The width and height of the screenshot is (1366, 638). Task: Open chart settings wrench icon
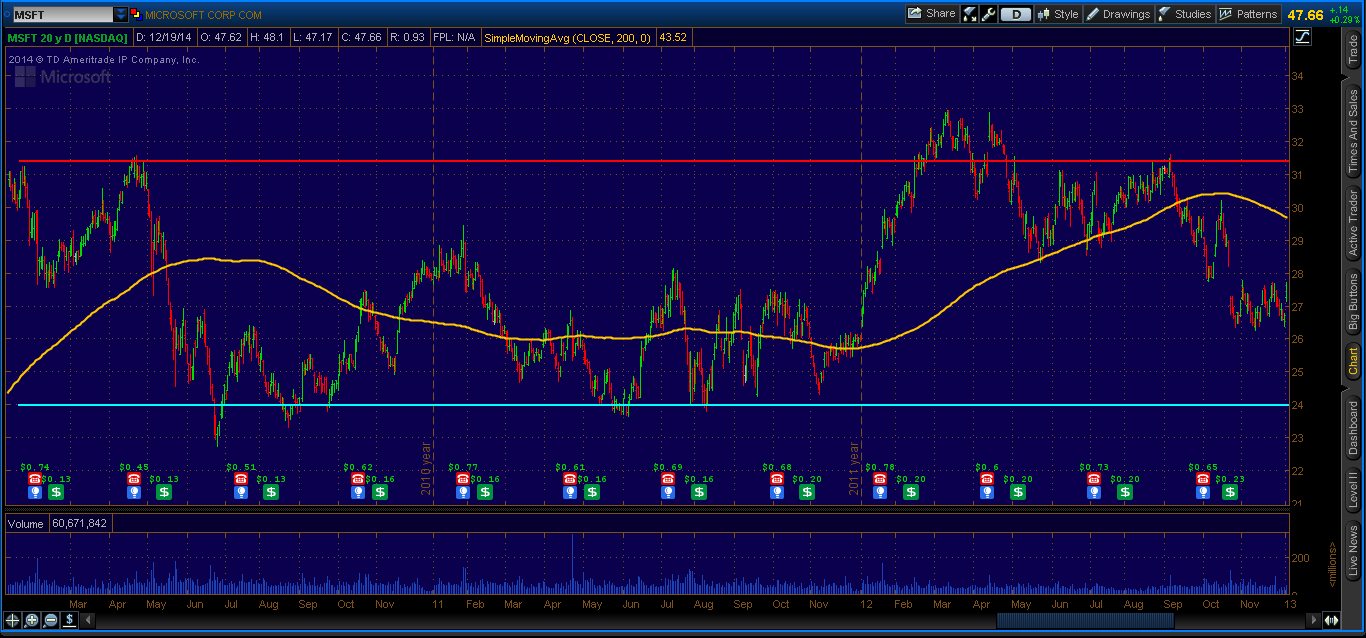click(x=989, y=14)
